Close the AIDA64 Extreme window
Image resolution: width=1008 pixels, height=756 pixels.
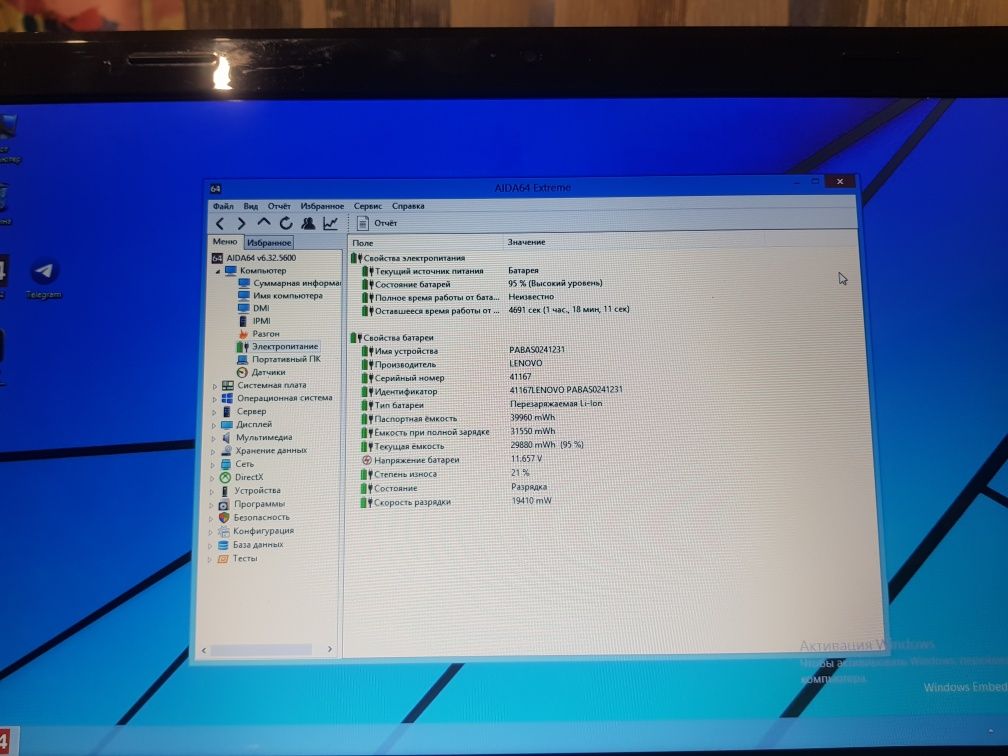(840, 182)
